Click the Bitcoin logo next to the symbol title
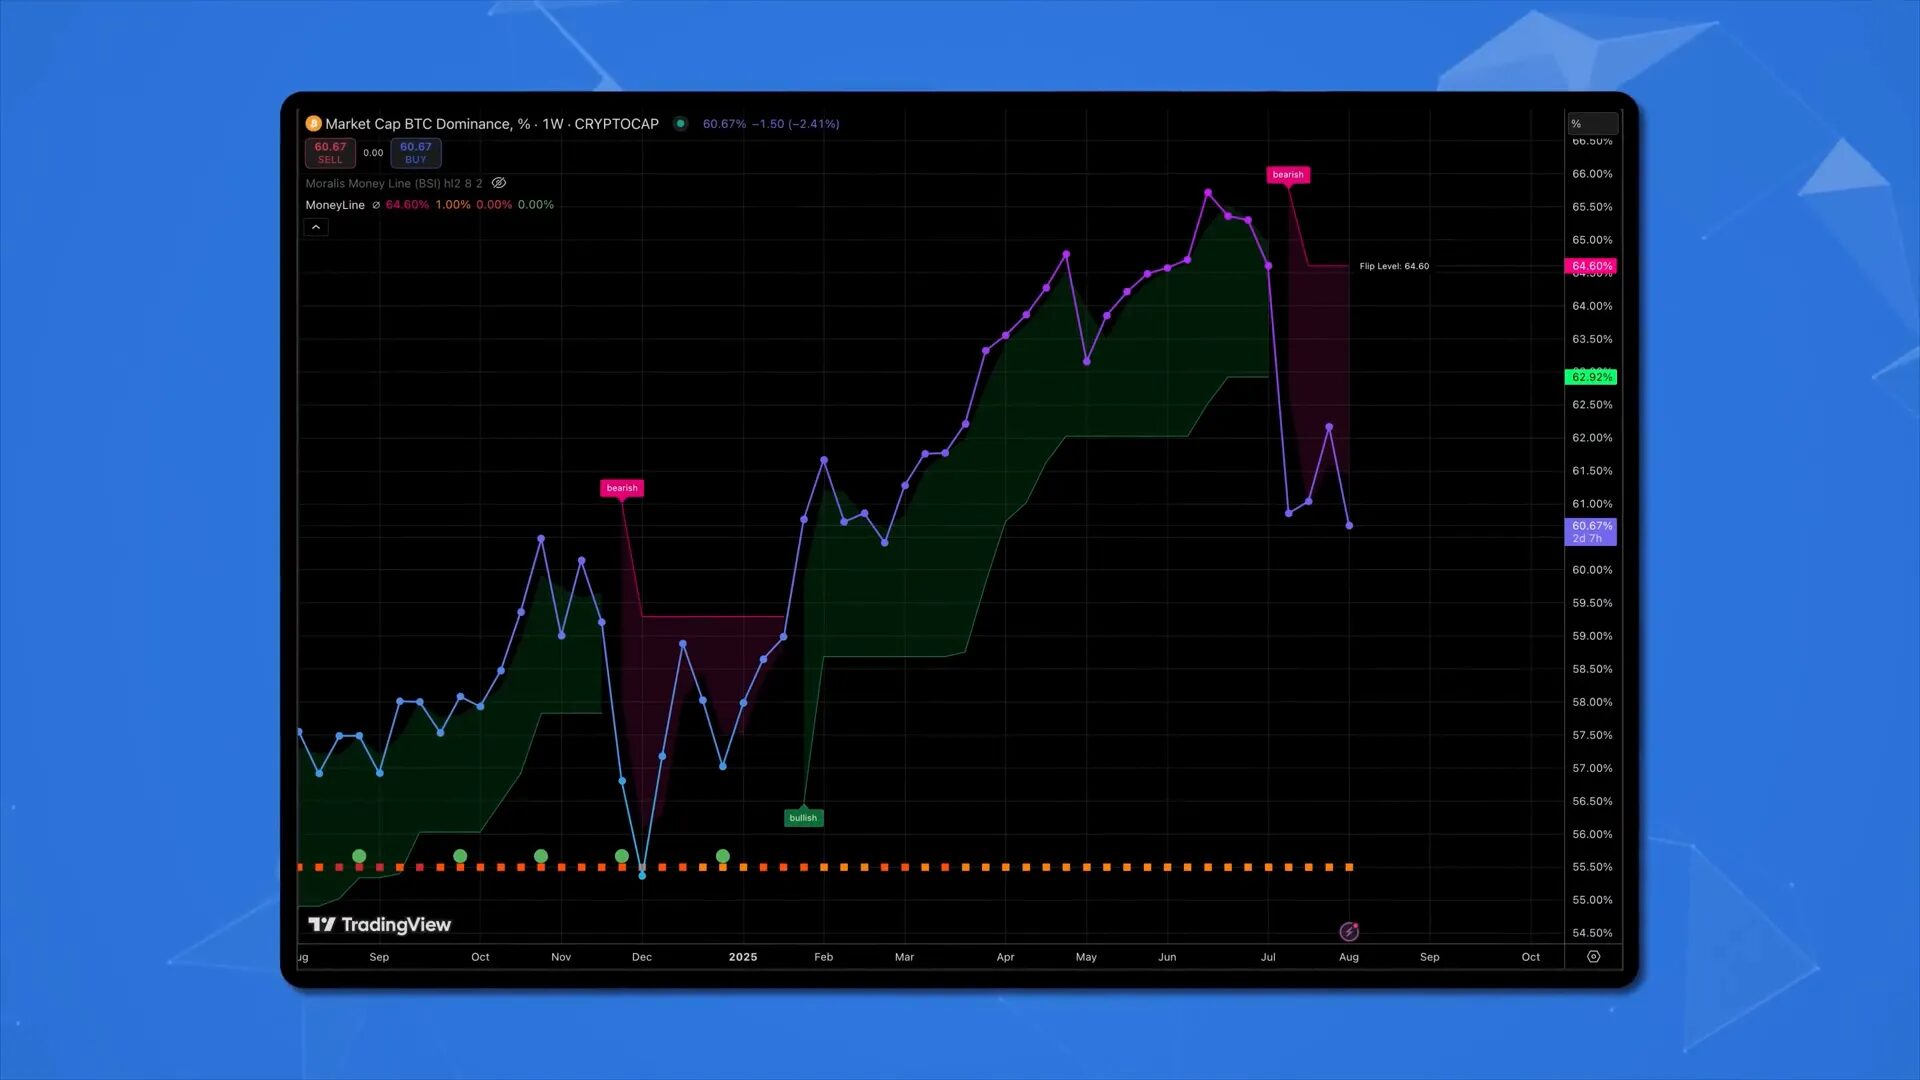Viewport: 1920px width, 1080px height. point(313,124)
